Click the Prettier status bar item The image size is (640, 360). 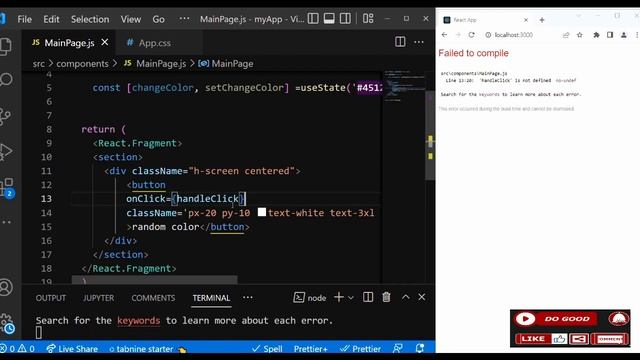coord(360,349)
